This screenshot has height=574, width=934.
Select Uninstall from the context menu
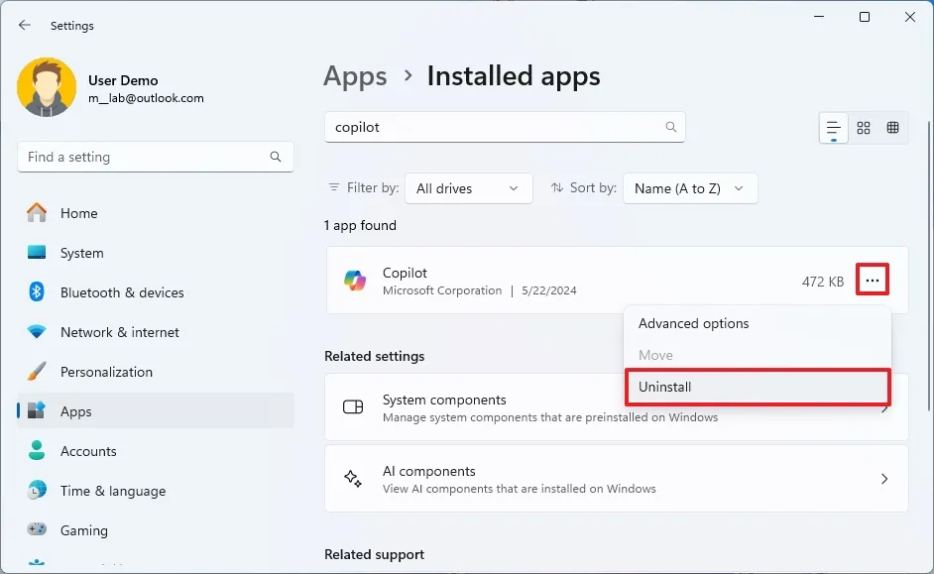point(758,387)
